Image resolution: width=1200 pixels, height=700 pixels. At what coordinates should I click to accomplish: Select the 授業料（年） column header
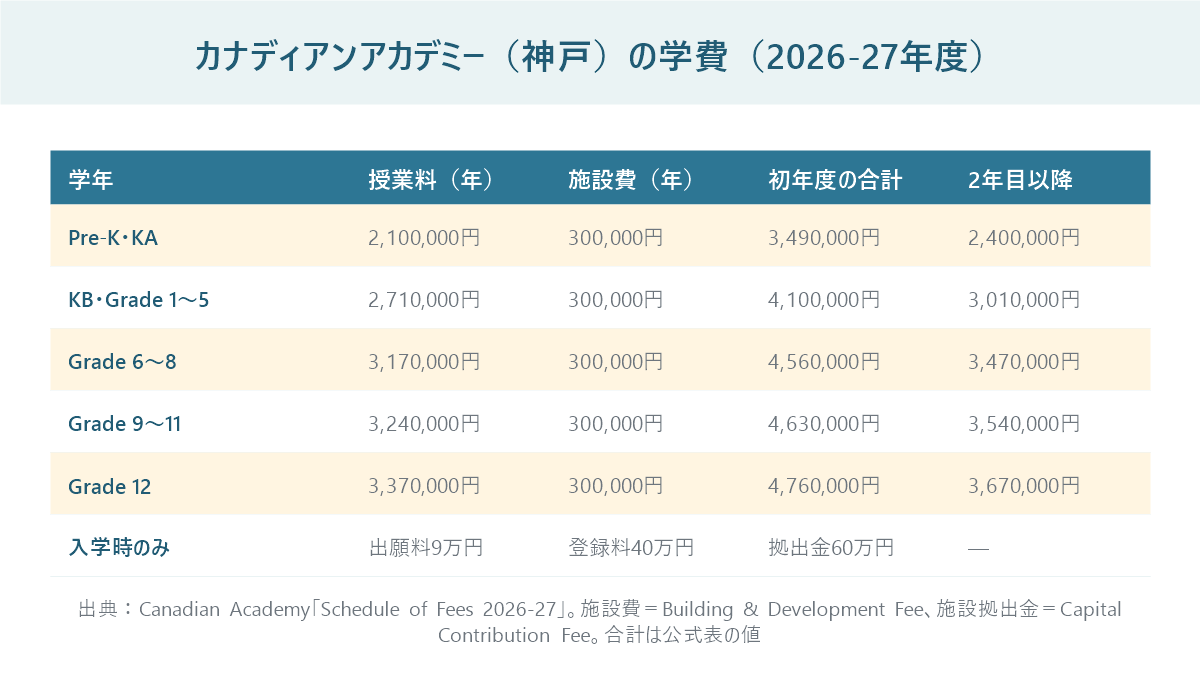pos(431,181)
